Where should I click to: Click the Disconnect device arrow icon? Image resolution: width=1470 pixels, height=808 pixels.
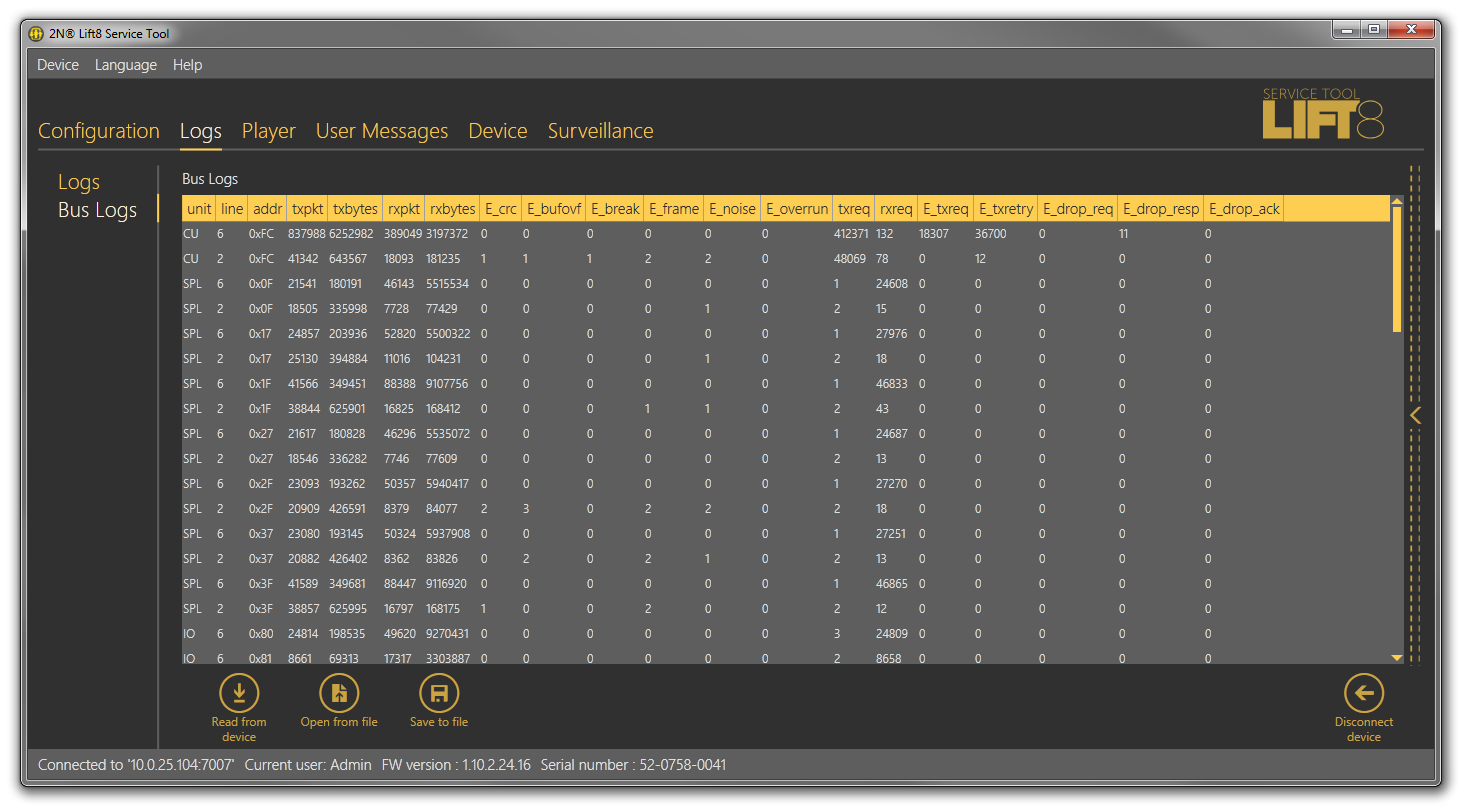tap(1363, 693)
